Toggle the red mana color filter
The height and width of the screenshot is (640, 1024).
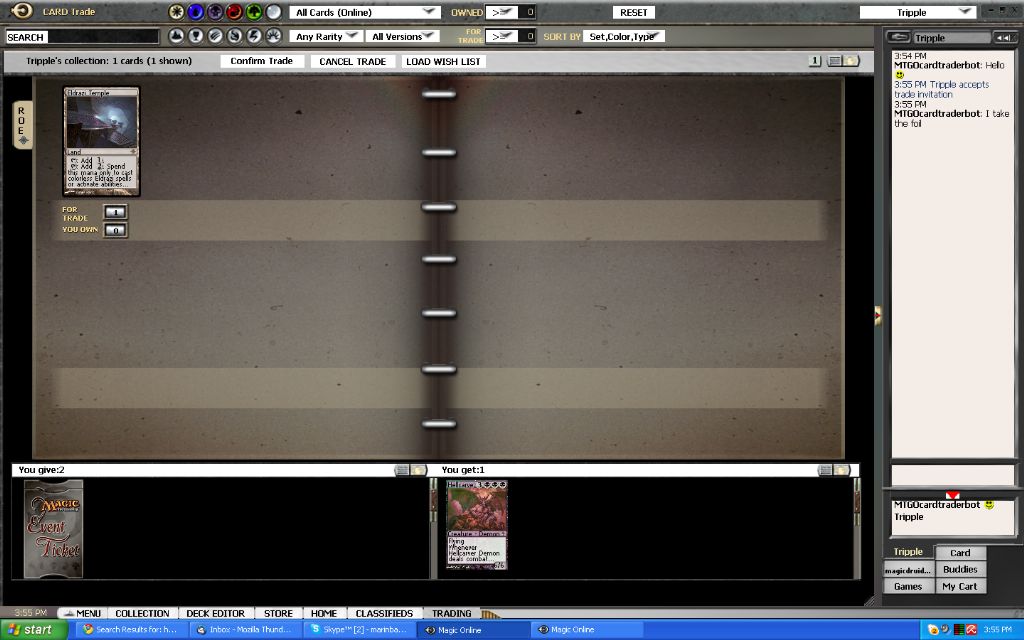coord(234,12)
